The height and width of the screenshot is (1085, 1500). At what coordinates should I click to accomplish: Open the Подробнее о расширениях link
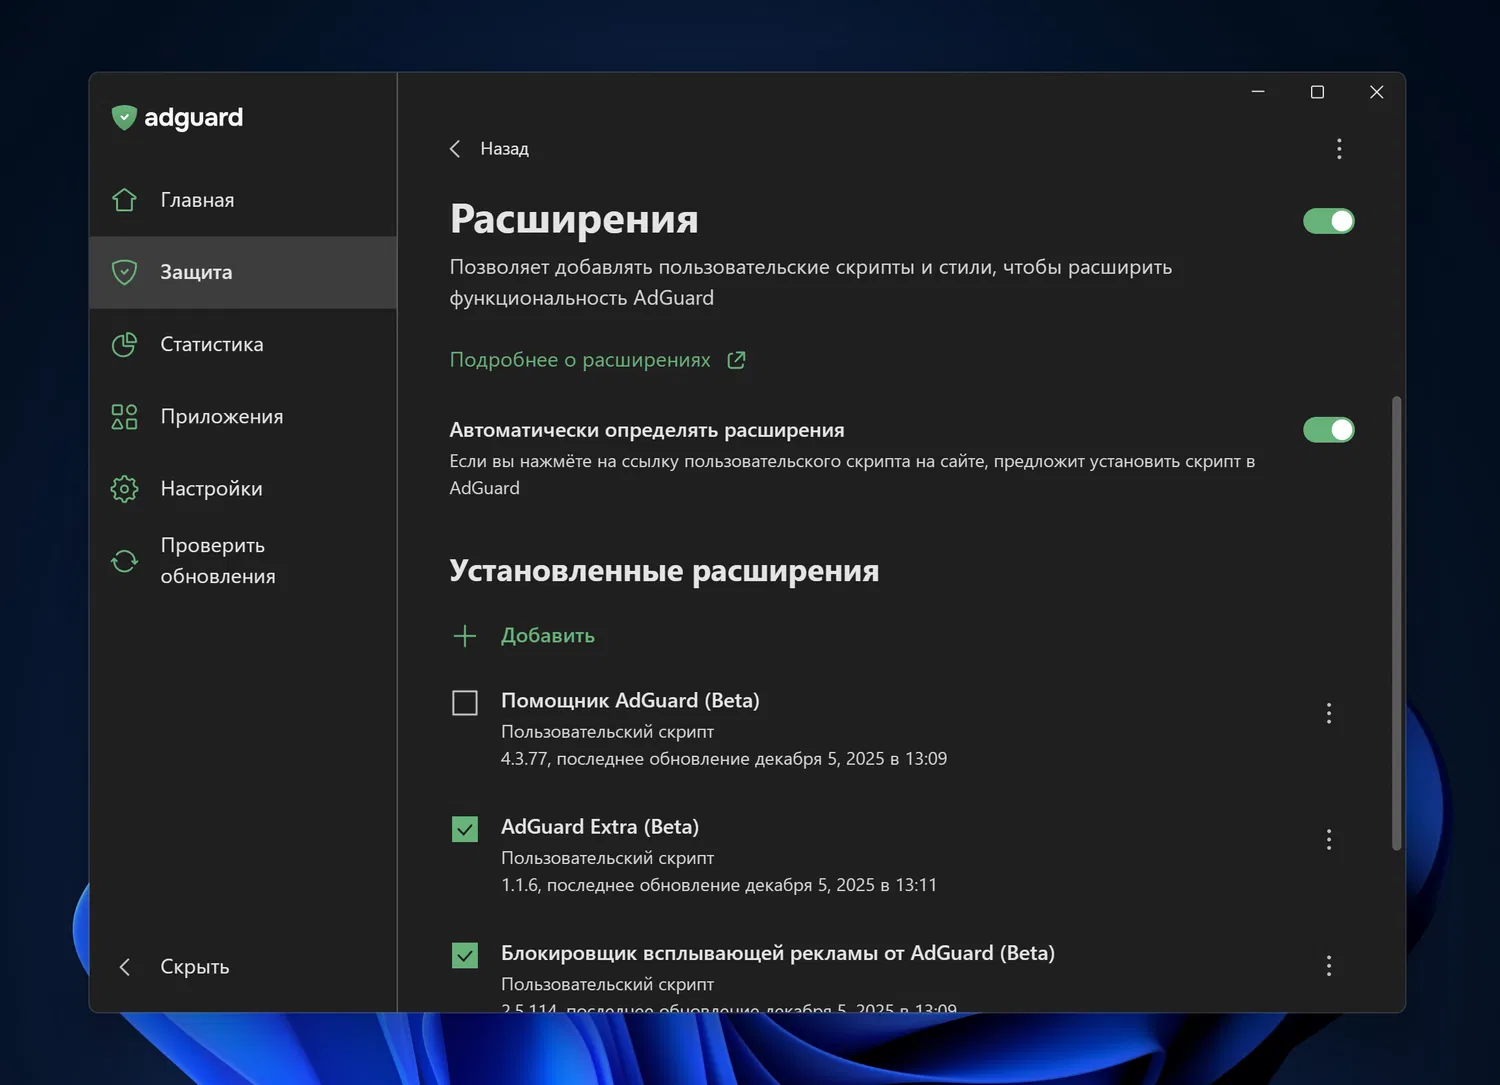tap(580, 360)
